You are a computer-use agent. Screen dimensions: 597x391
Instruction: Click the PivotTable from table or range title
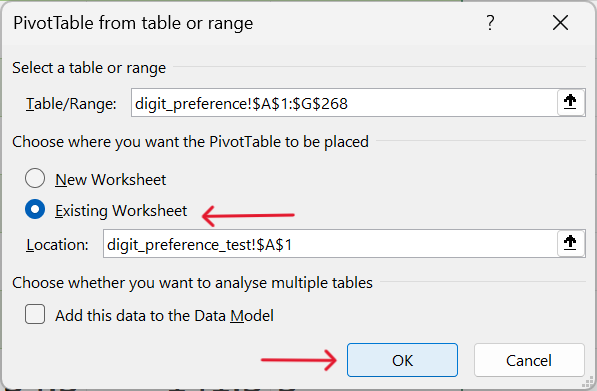click(x=133, y=23)
